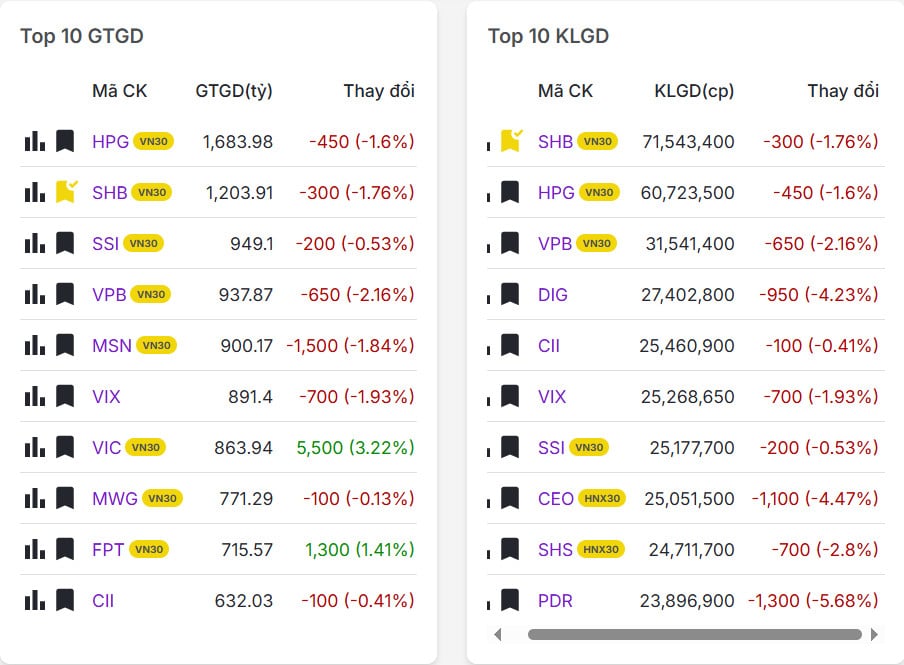
Task: Open the HPG ticker link in Top 10 GTGD
Action: point(110,142)
